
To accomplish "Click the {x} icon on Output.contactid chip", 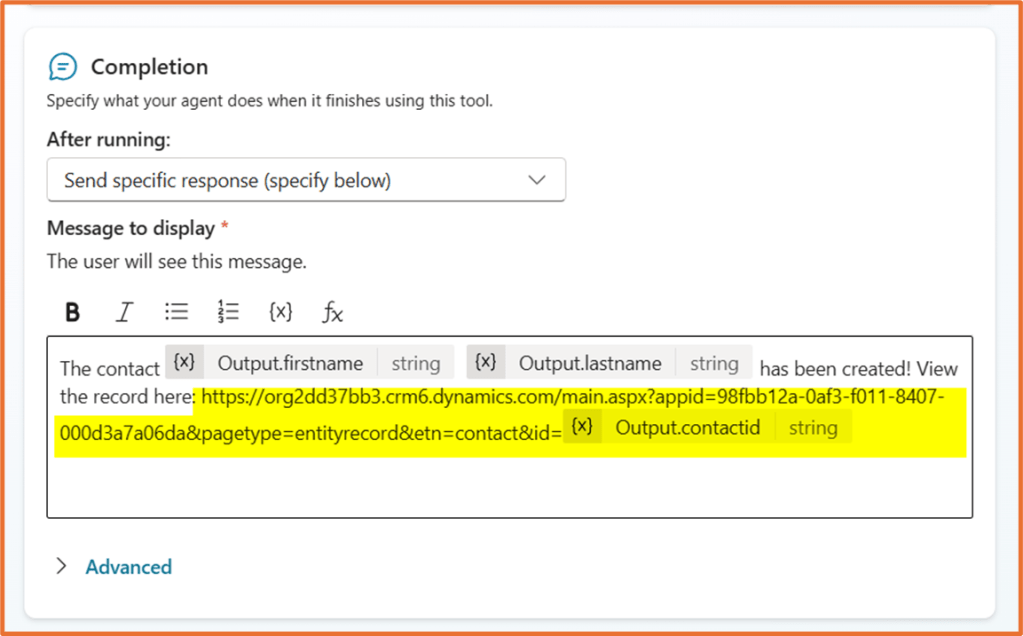I will click(583, 426).
